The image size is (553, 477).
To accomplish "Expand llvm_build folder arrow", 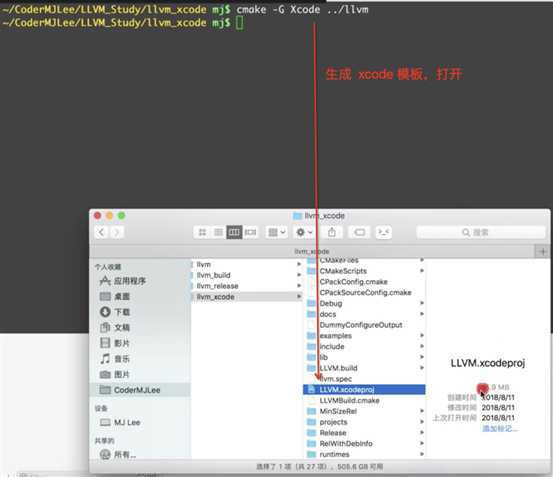I will pyautogui.click(x=299, y=275).
